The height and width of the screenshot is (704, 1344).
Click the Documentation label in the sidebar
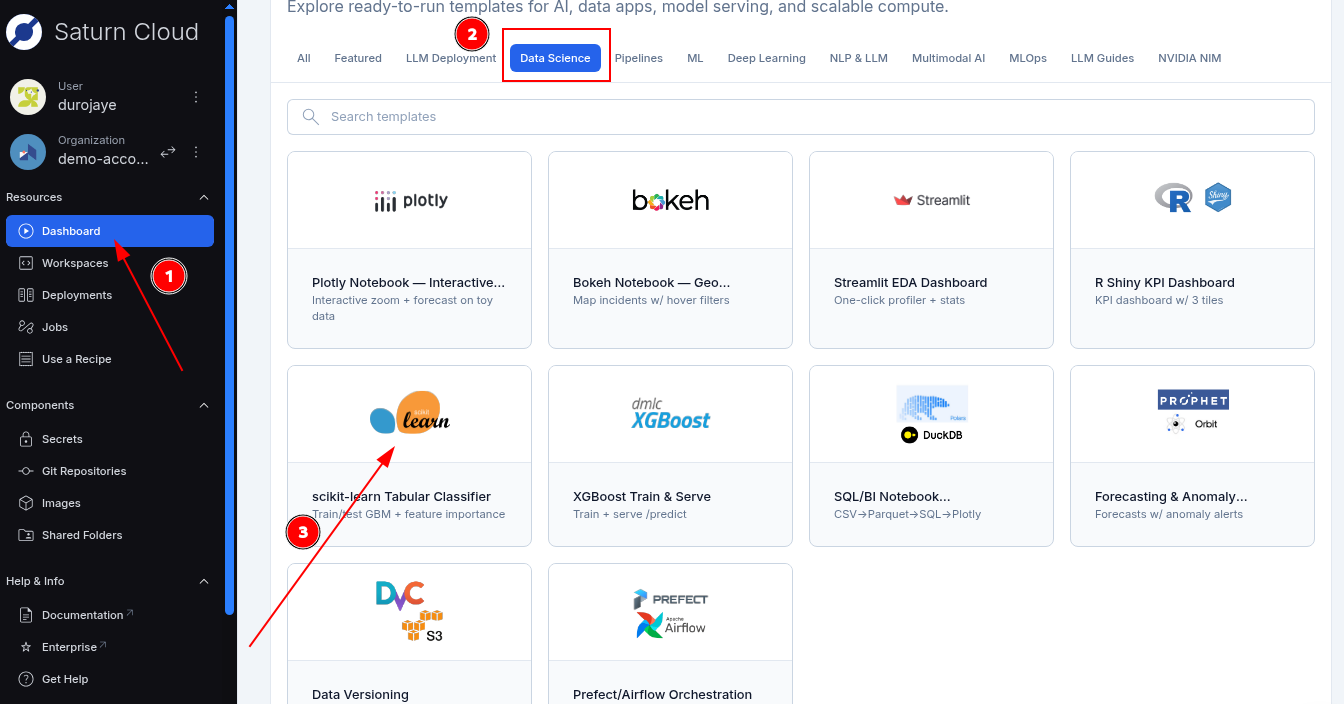click(82, 615)
